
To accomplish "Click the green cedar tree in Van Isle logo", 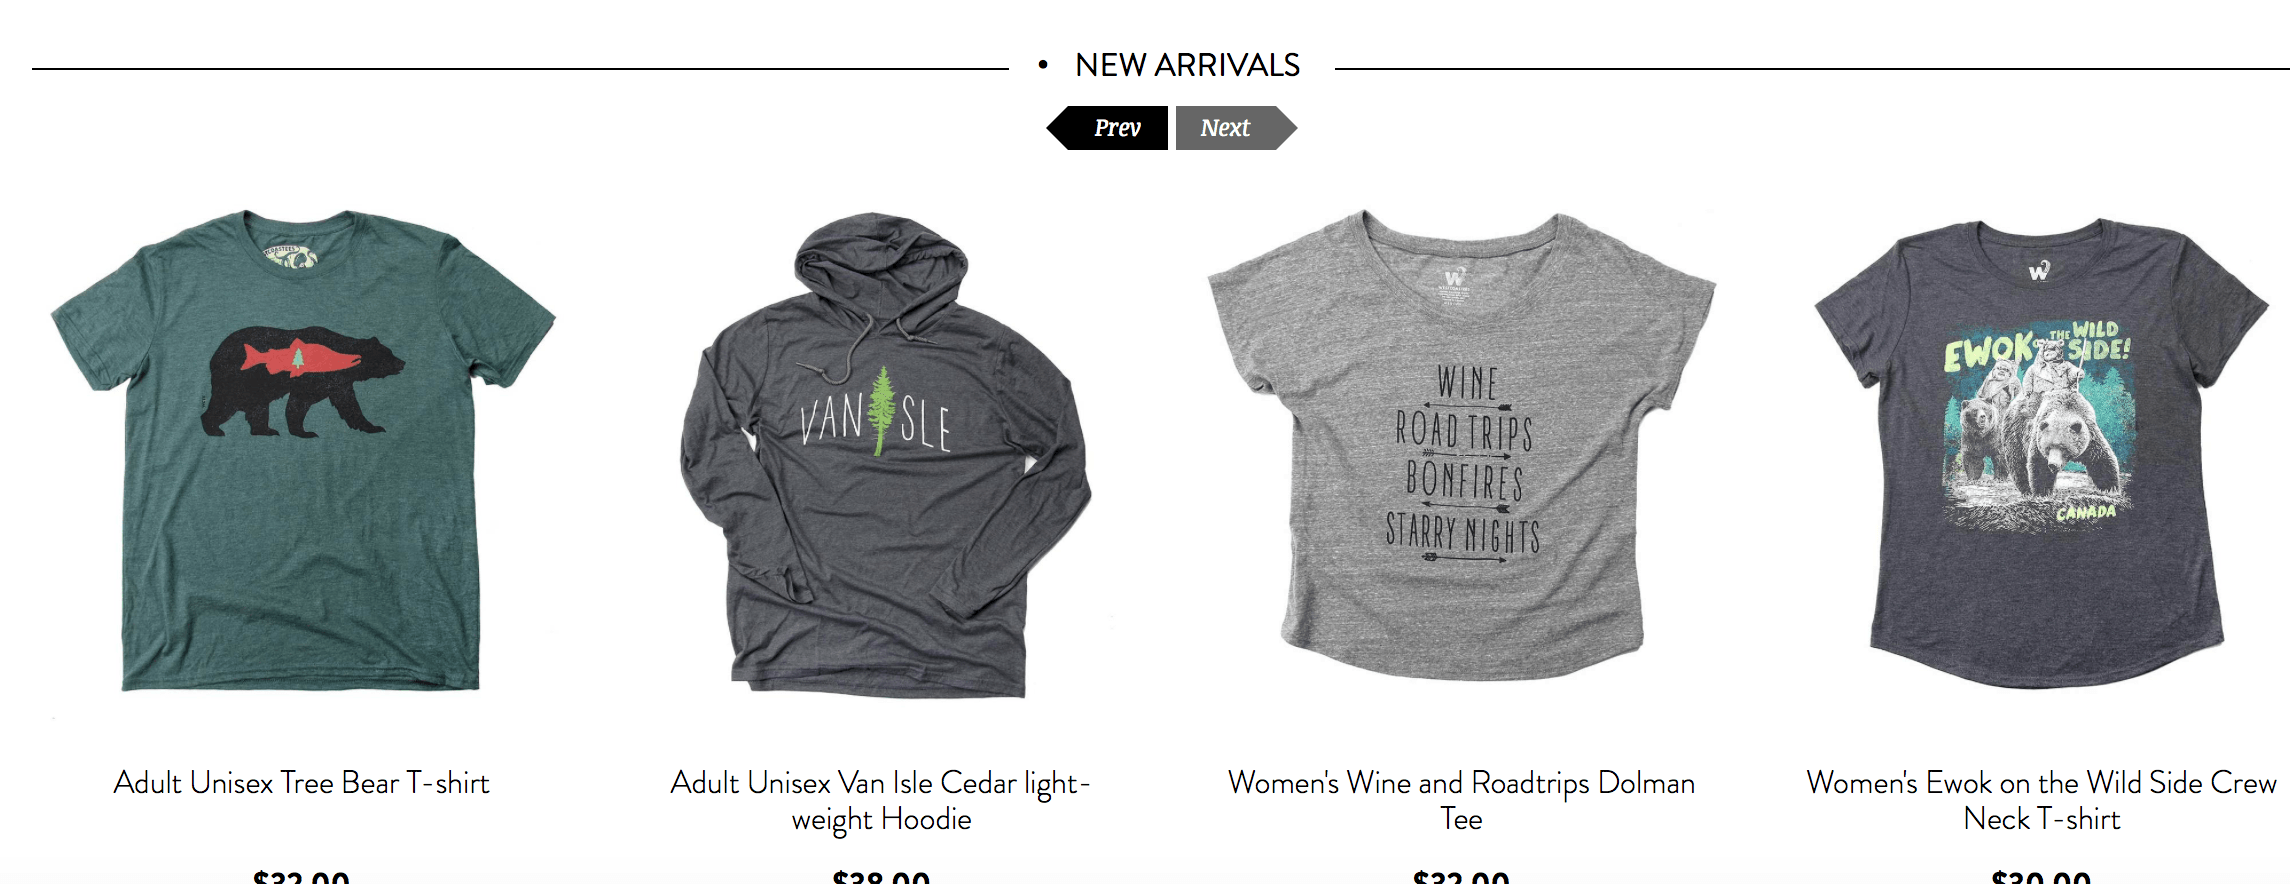I will click(x=881, y=411).
